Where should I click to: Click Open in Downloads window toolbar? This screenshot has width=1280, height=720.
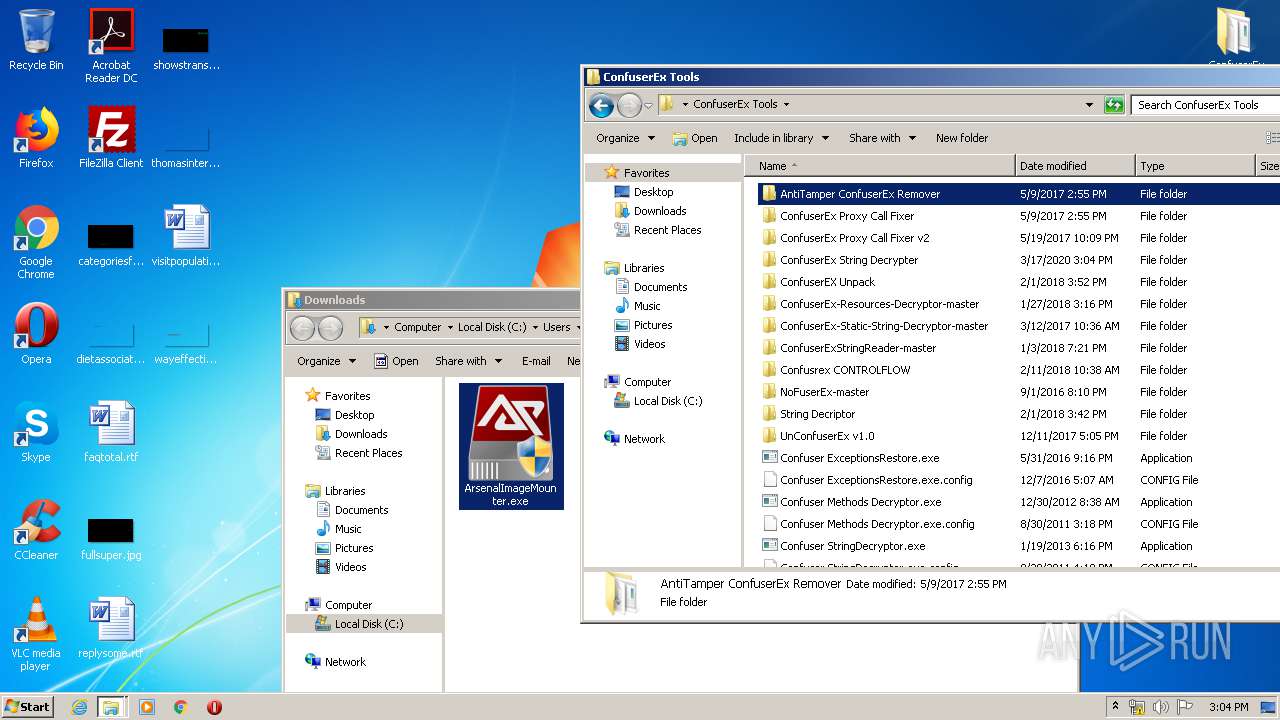(x=396, y=361)
